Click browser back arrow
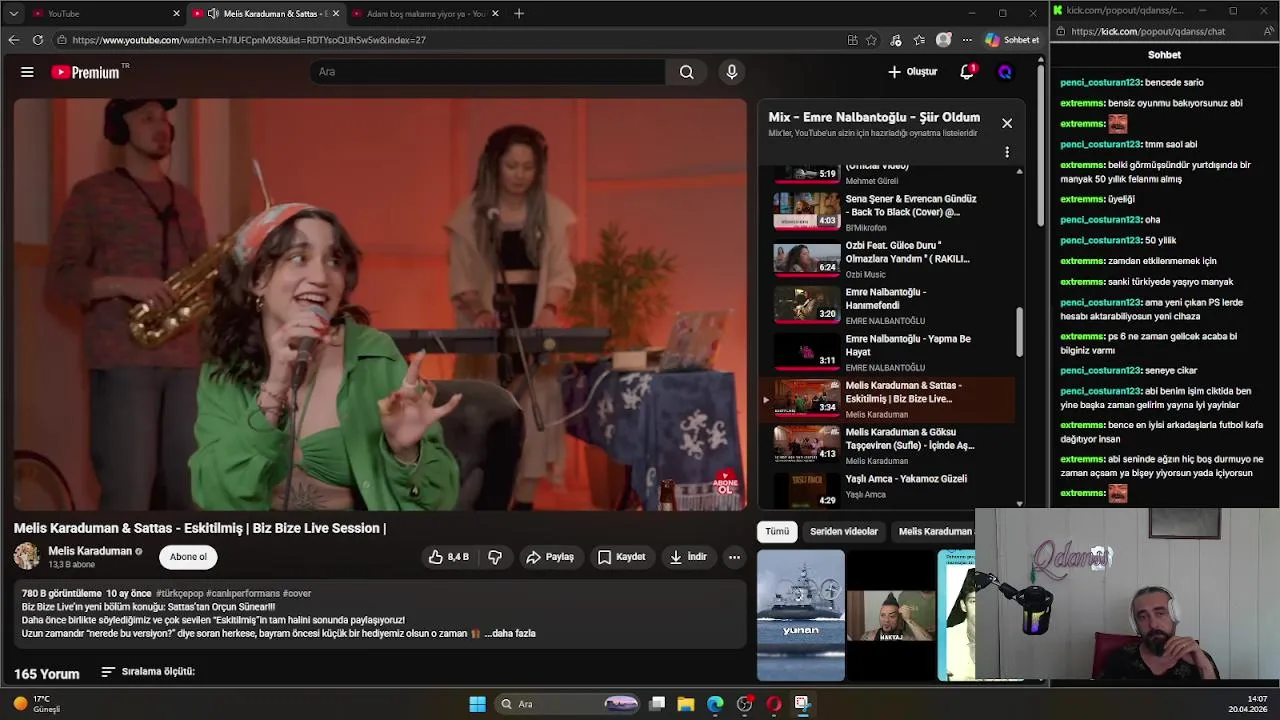The image size is (1280, 720). click(13, 40)
